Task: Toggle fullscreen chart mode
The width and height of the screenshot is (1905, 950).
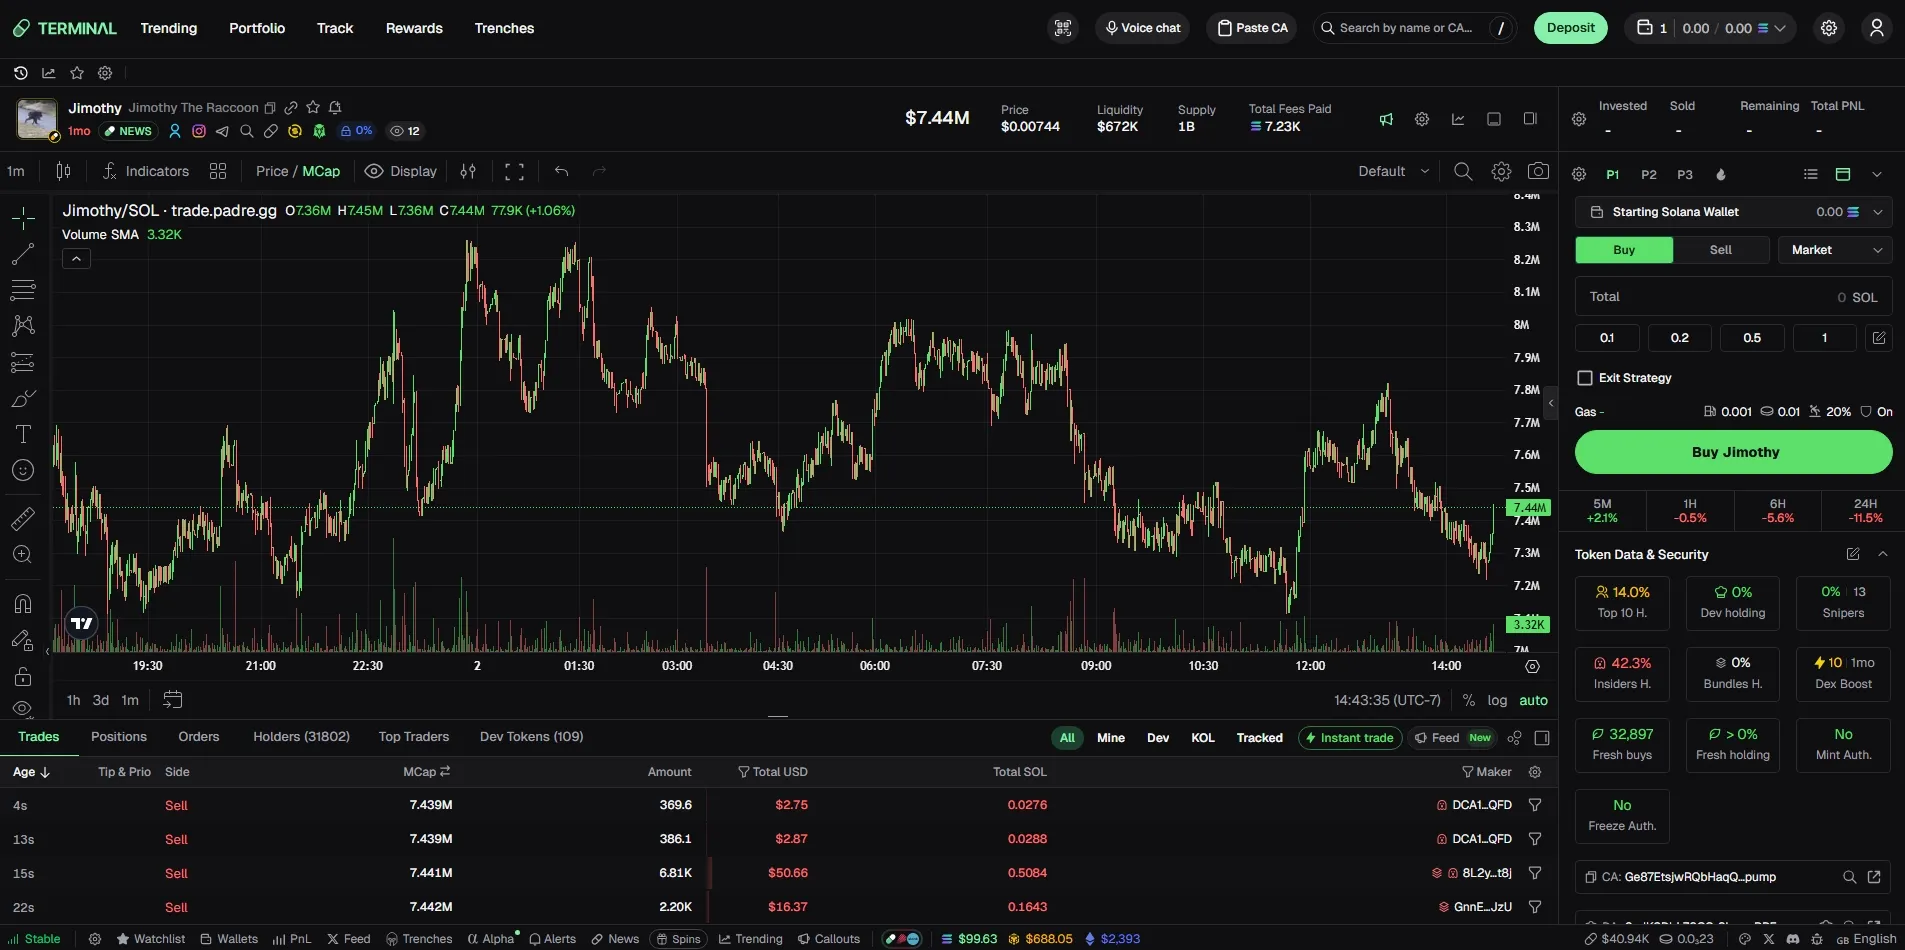Action: point(514,171)
